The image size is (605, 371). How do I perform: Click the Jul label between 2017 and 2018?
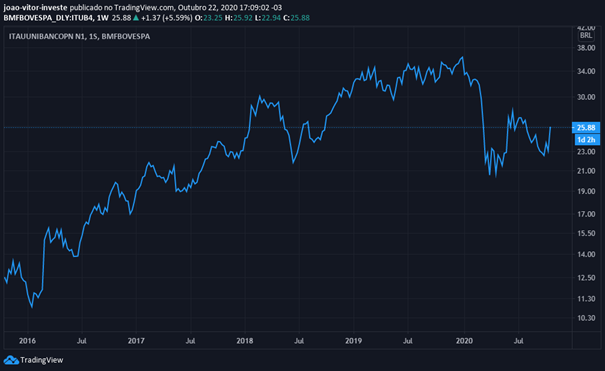pyautogui.click(x=190, y=341)
